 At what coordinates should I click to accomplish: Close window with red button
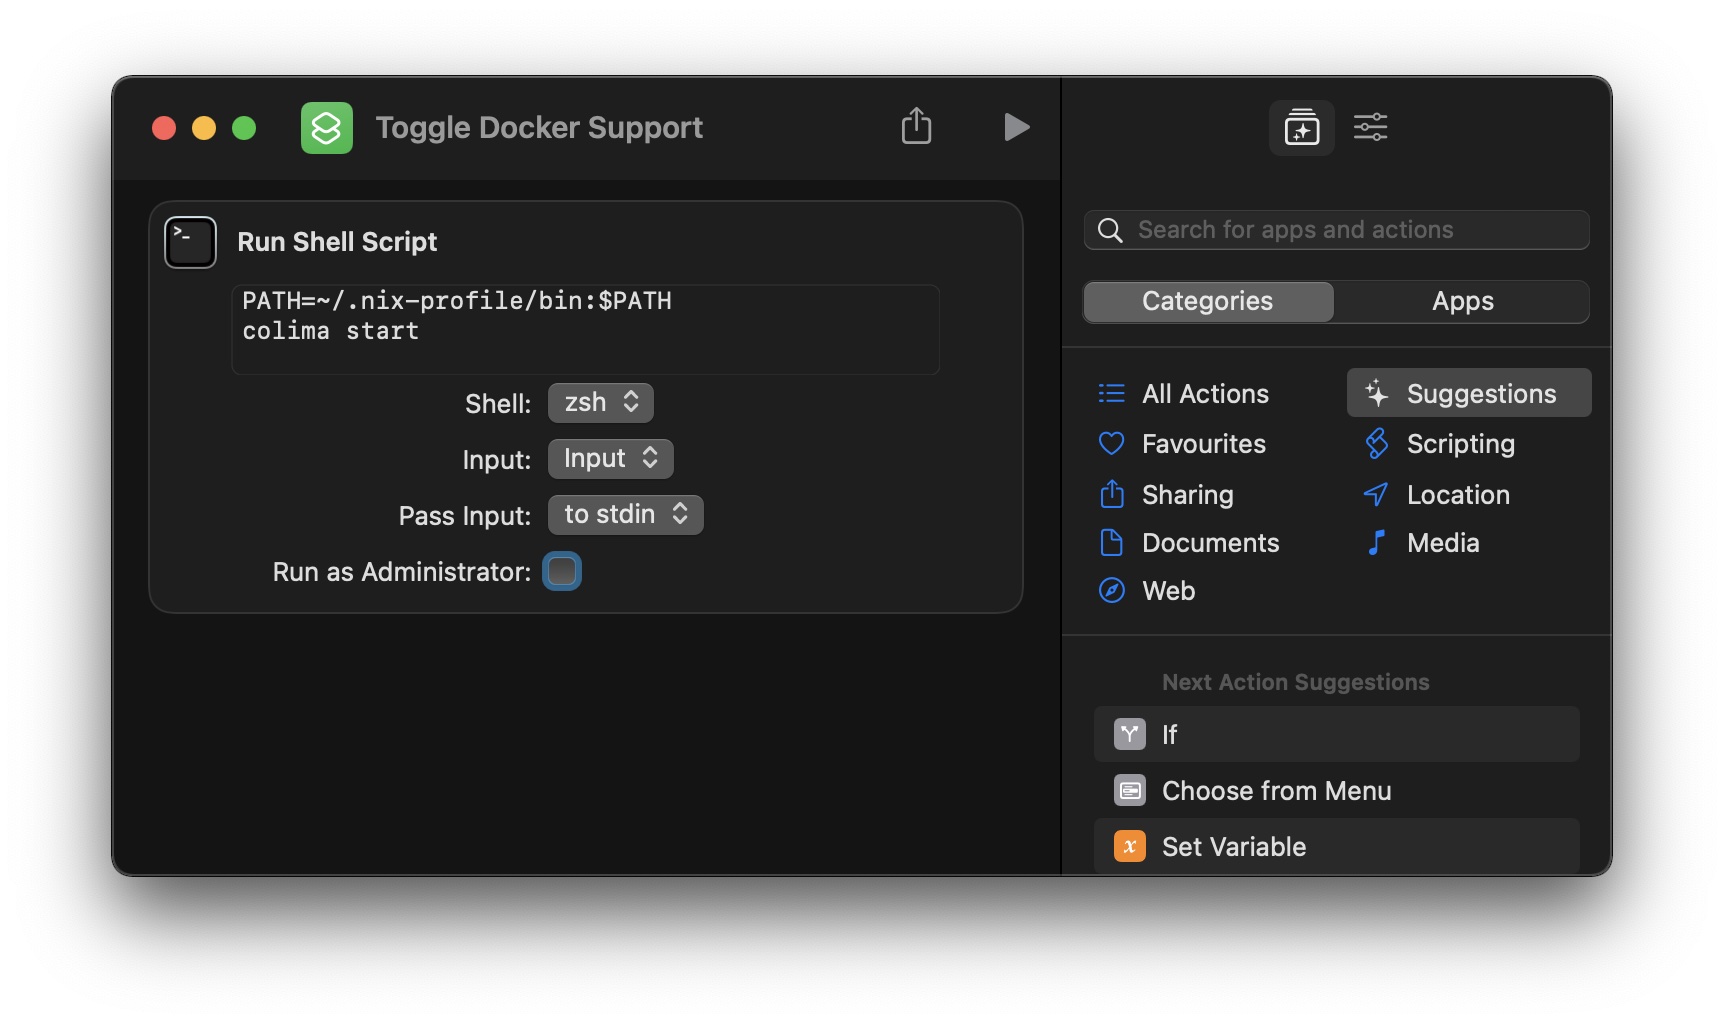click(164, 128)
